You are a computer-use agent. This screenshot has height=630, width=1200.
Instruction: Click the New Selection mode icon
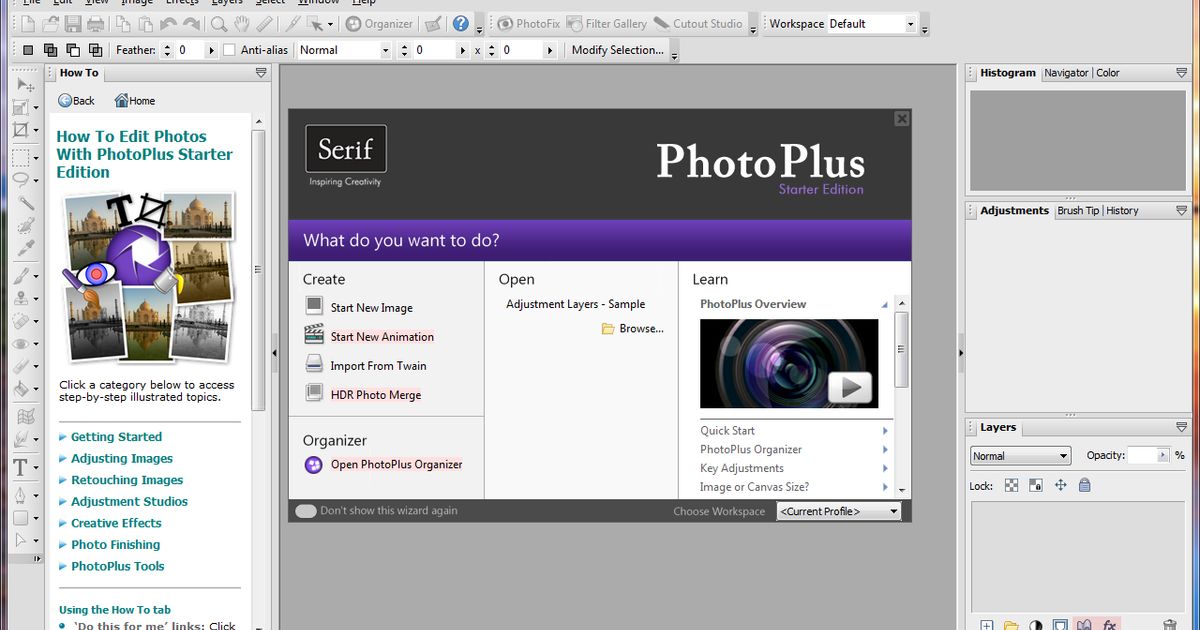[x=28, y=50]
